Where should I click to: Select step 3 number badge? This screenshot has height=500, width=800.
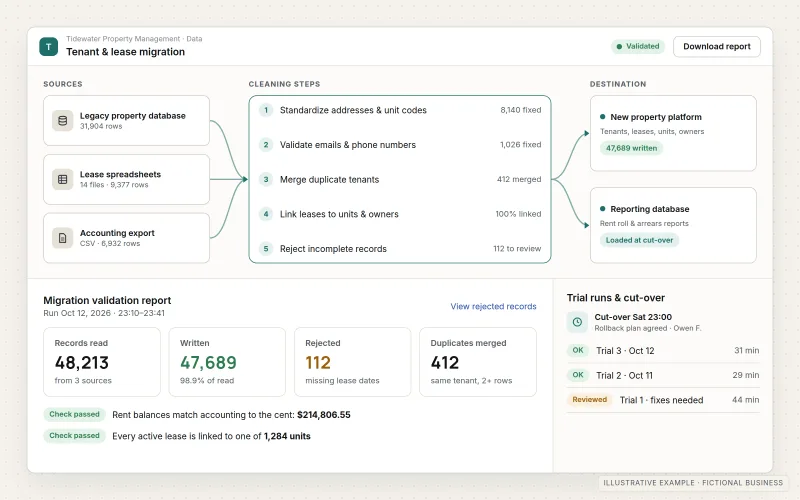tap(266, 179)
